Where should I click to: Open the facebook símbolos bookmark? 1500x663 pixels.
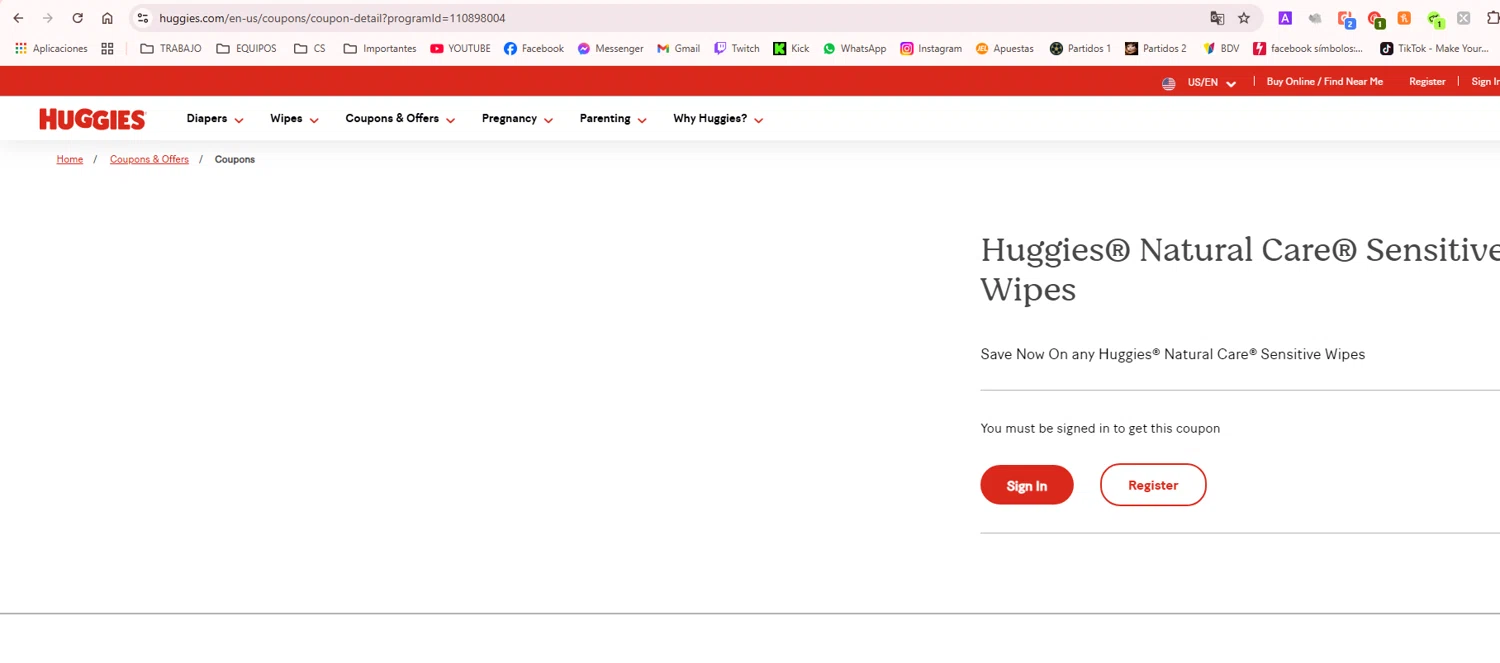click(x=1308, y=48)
